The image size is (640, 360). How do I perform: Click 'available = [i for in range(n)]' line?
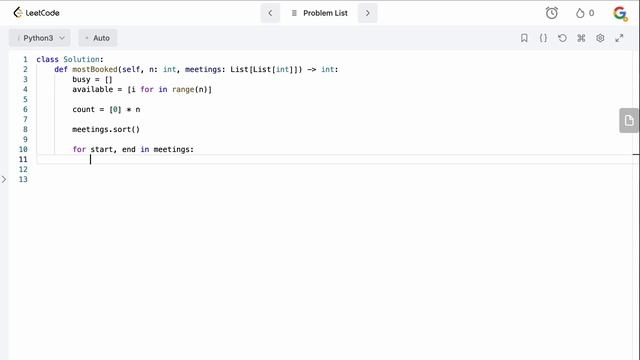[142, 89]
